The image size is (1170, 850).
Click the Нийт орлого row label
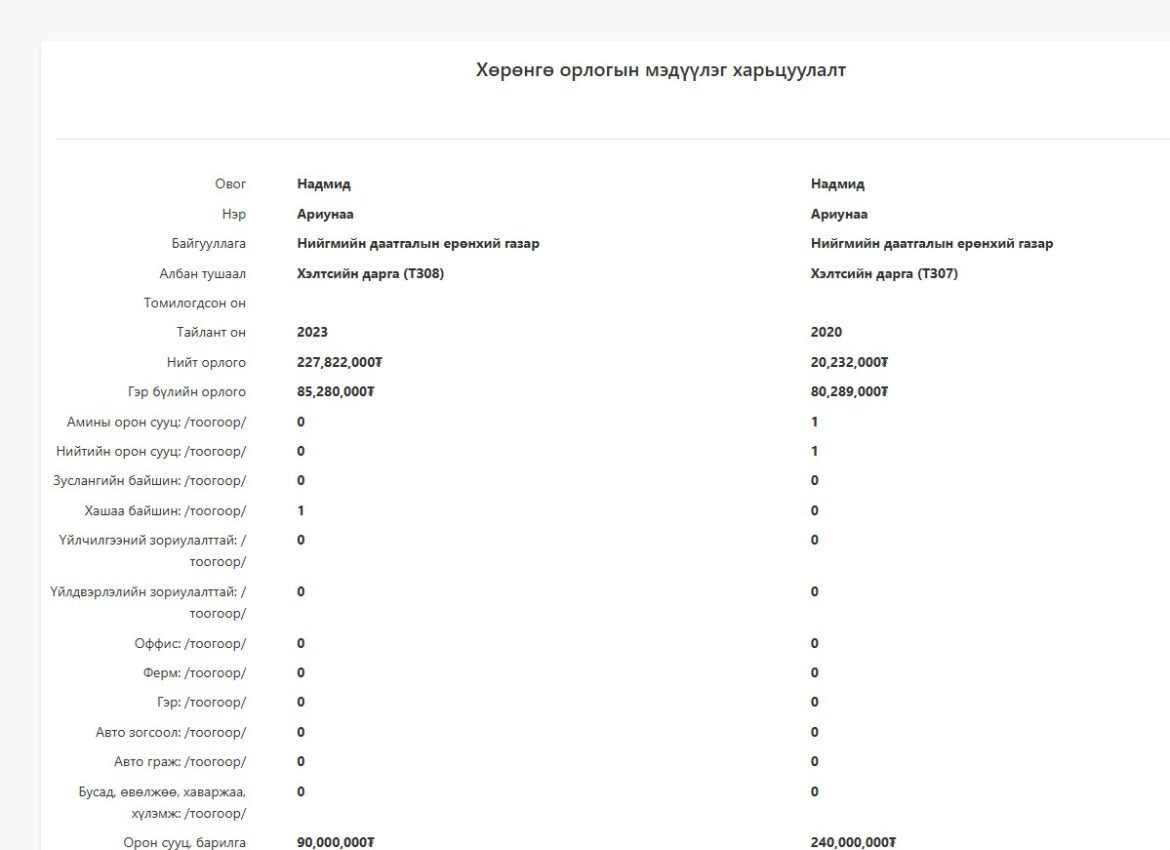coord(206,362)
